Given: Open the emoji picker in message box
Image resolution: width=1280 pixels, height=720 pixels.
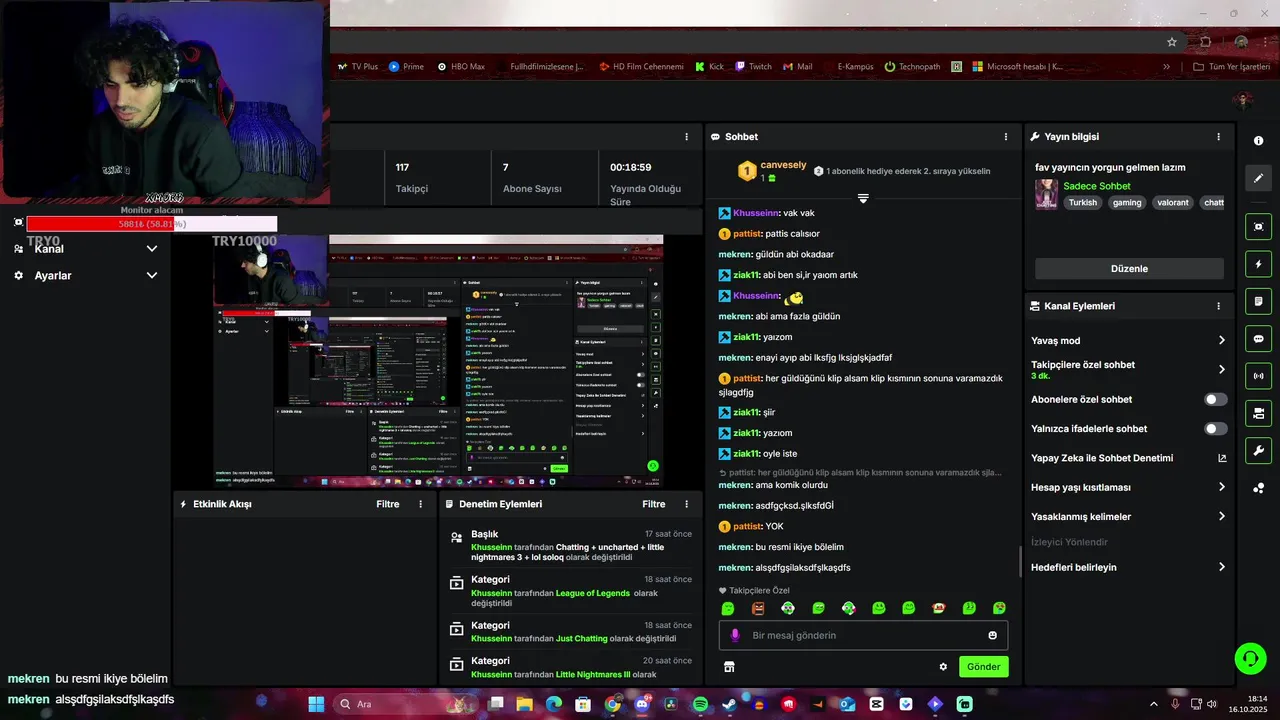Looking at the screenshot, I should [992, 635].
